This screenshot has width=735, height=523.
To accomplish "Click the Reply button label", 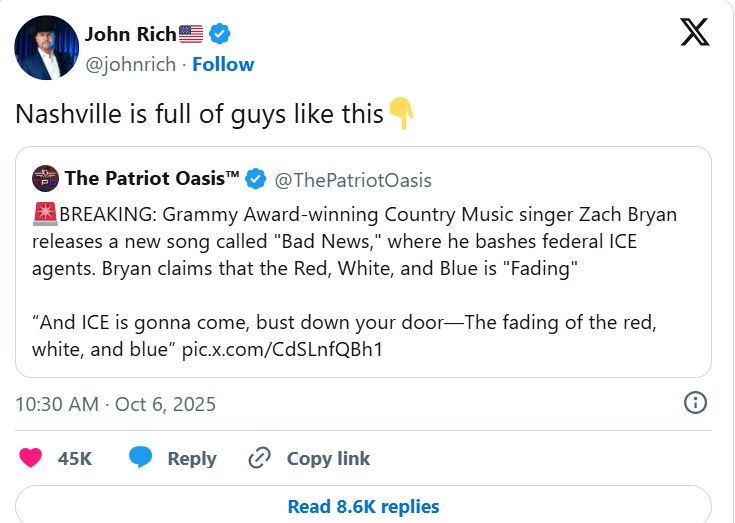I will click(x=192, y=458).
